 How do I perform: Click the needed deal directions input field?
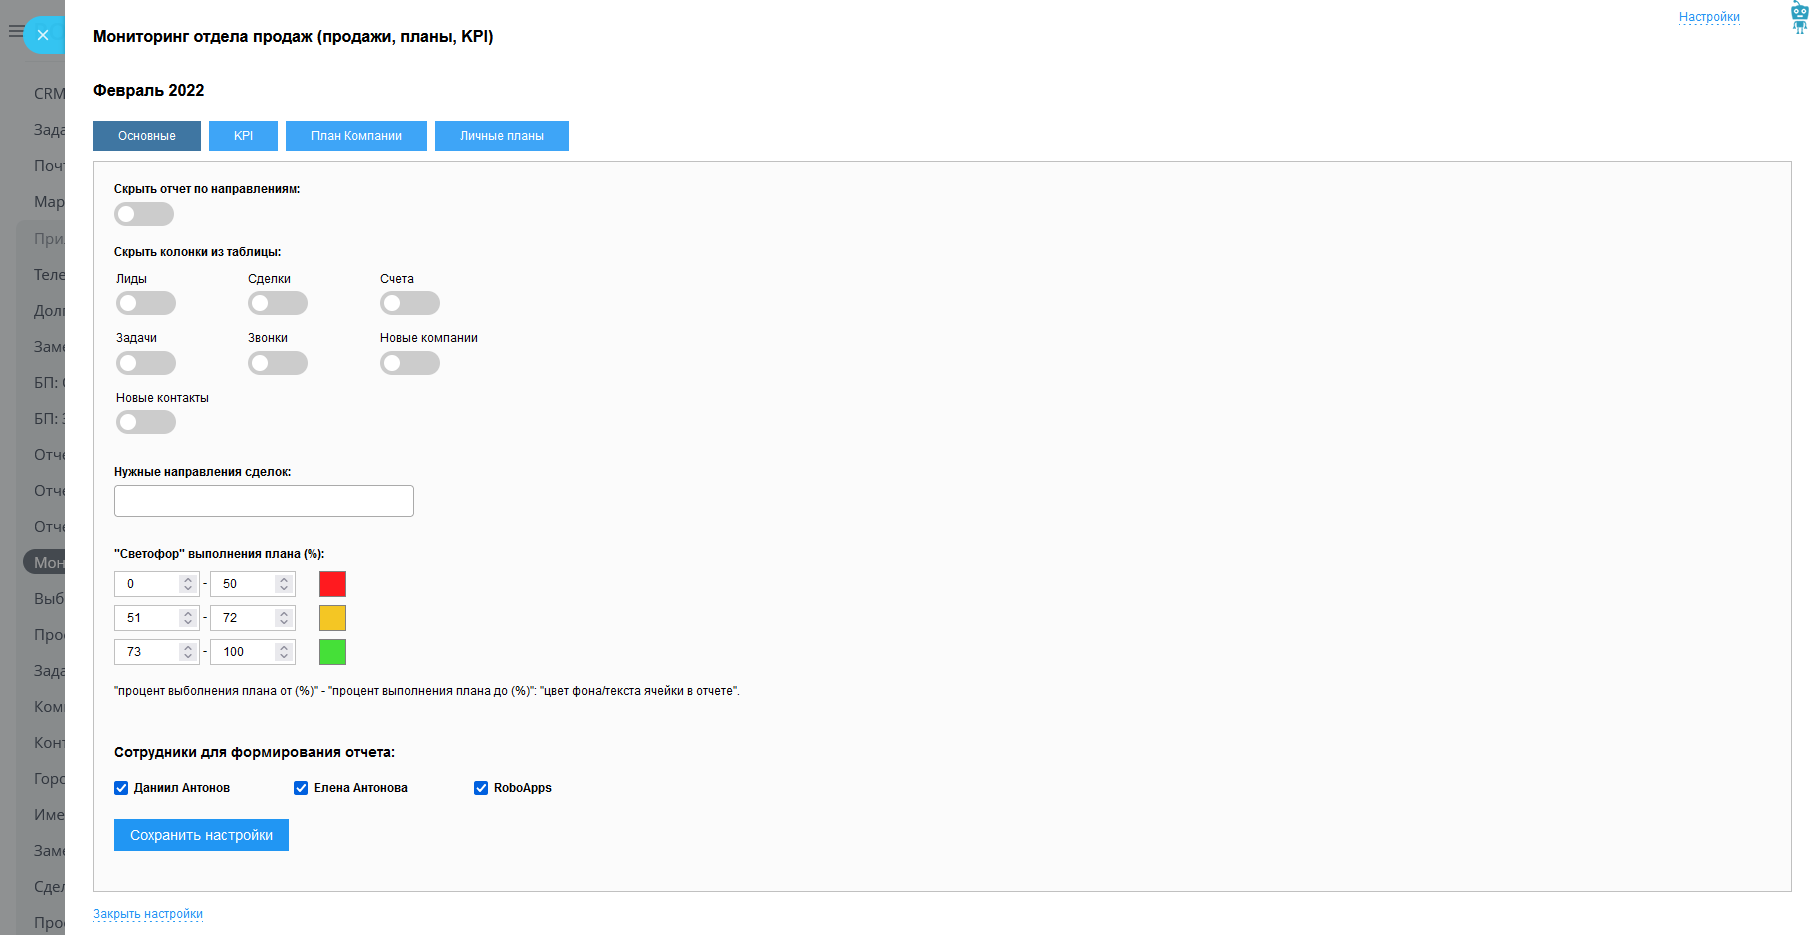[x=264, y=501]
